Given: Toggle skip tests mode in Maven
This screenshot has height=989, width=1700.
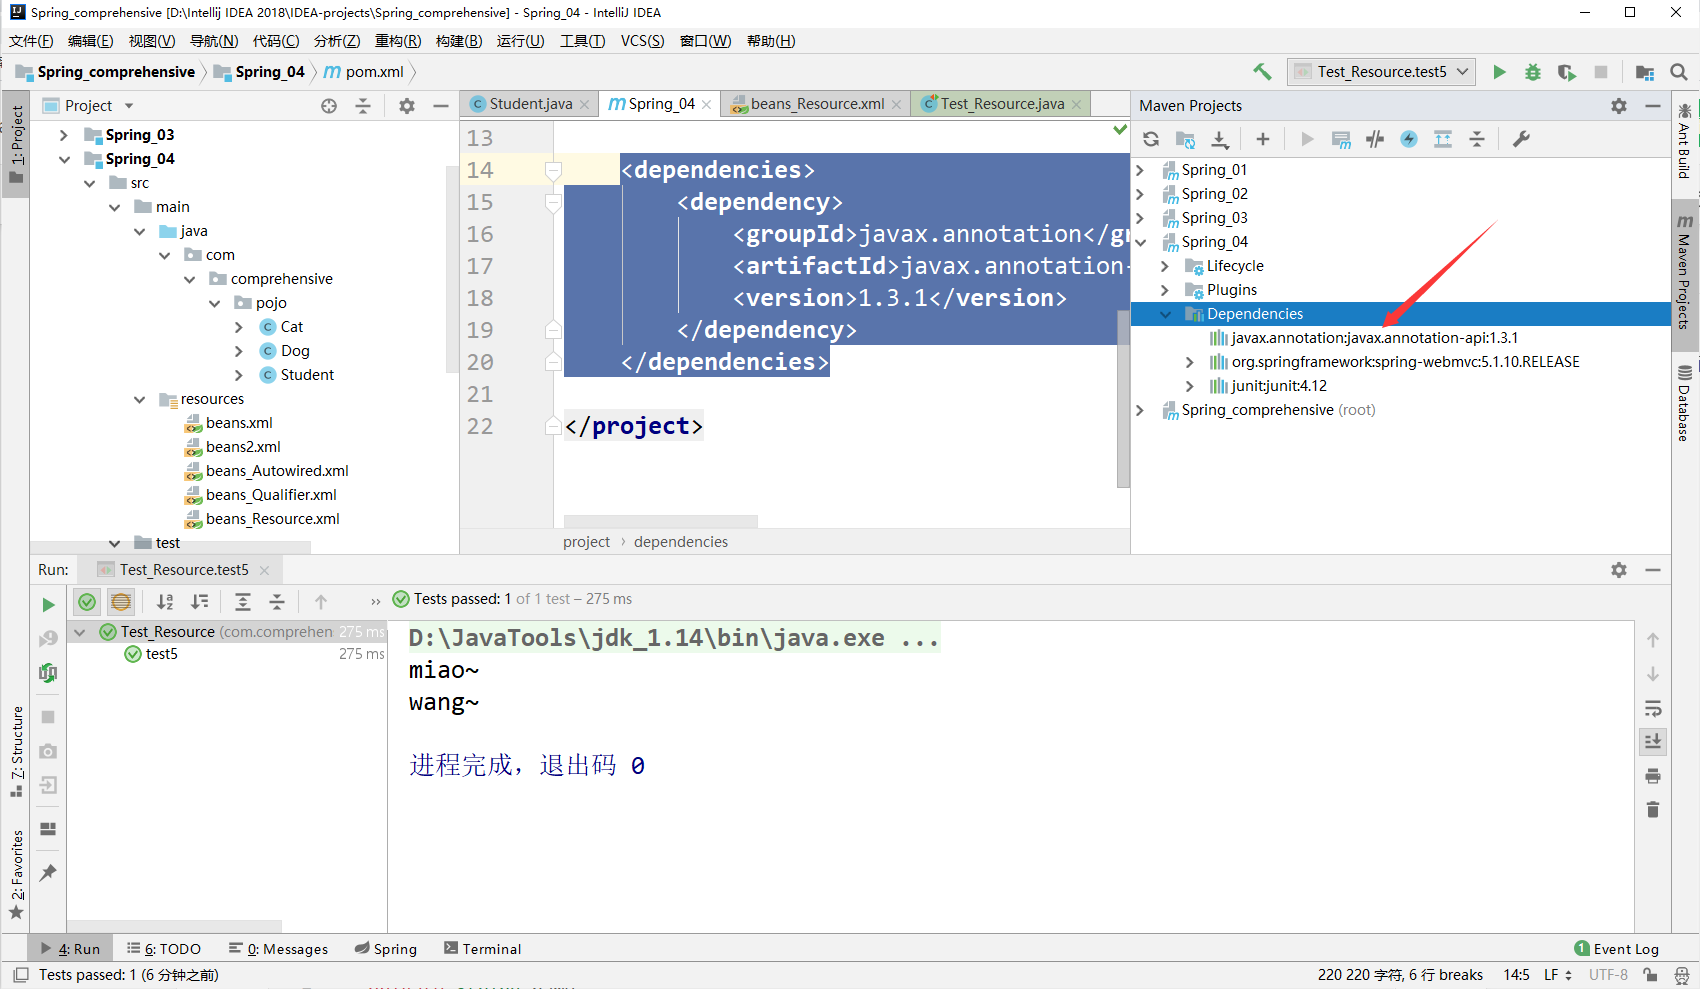Looking at the screenshot, I should click(x=1409, y=139).
